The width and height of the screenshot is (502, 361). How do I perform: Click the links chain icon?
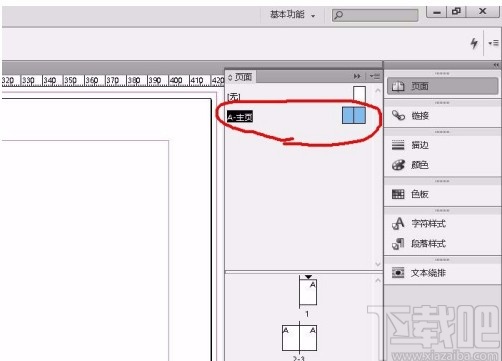(398, 115)
